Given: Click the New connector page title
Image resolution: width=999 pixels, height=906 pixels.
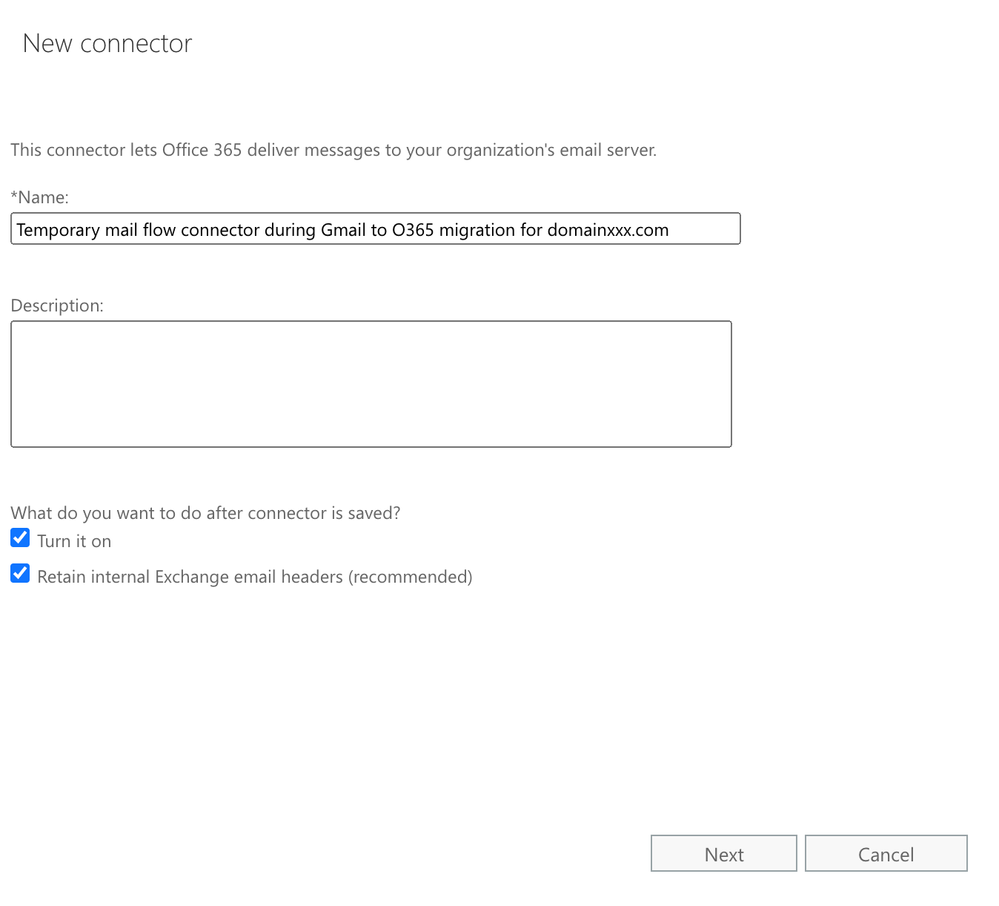Looking at the screenshot, I should [x=106, y=43].
